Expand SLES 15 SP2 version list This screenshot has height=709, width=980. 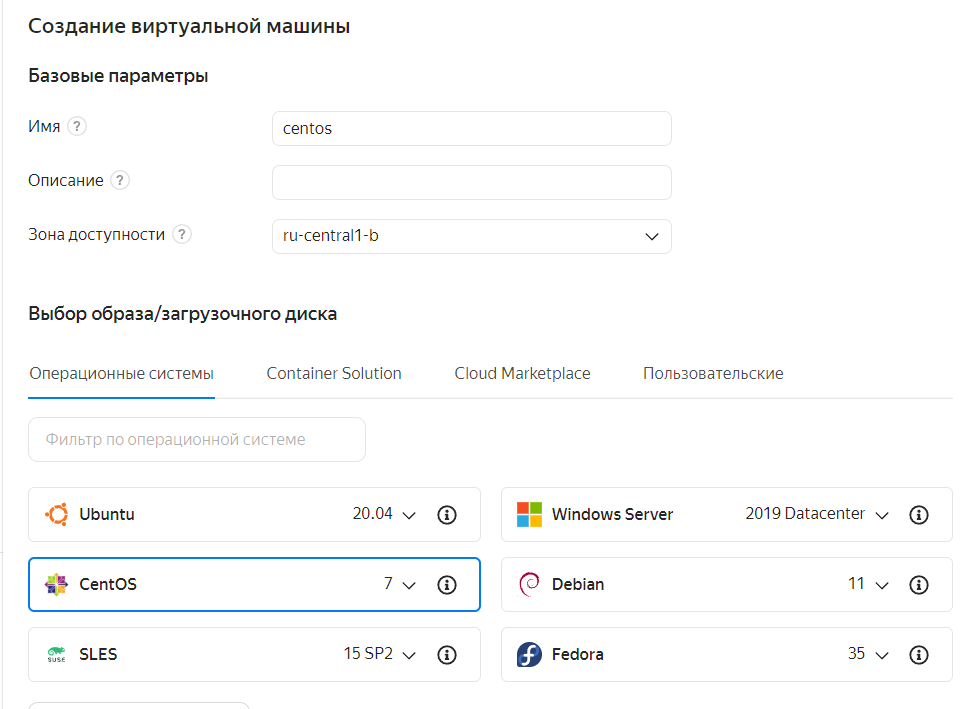(379, 654)
